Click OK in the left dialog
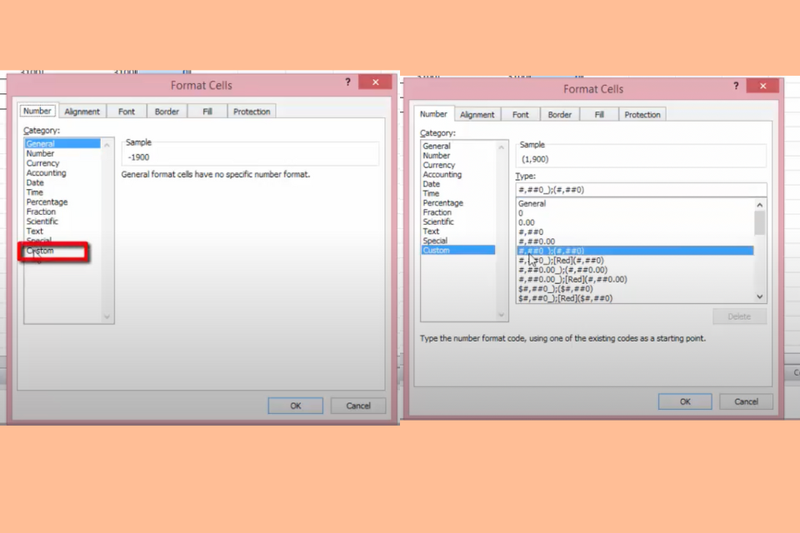The image size is (800, 533). [295, 406]
